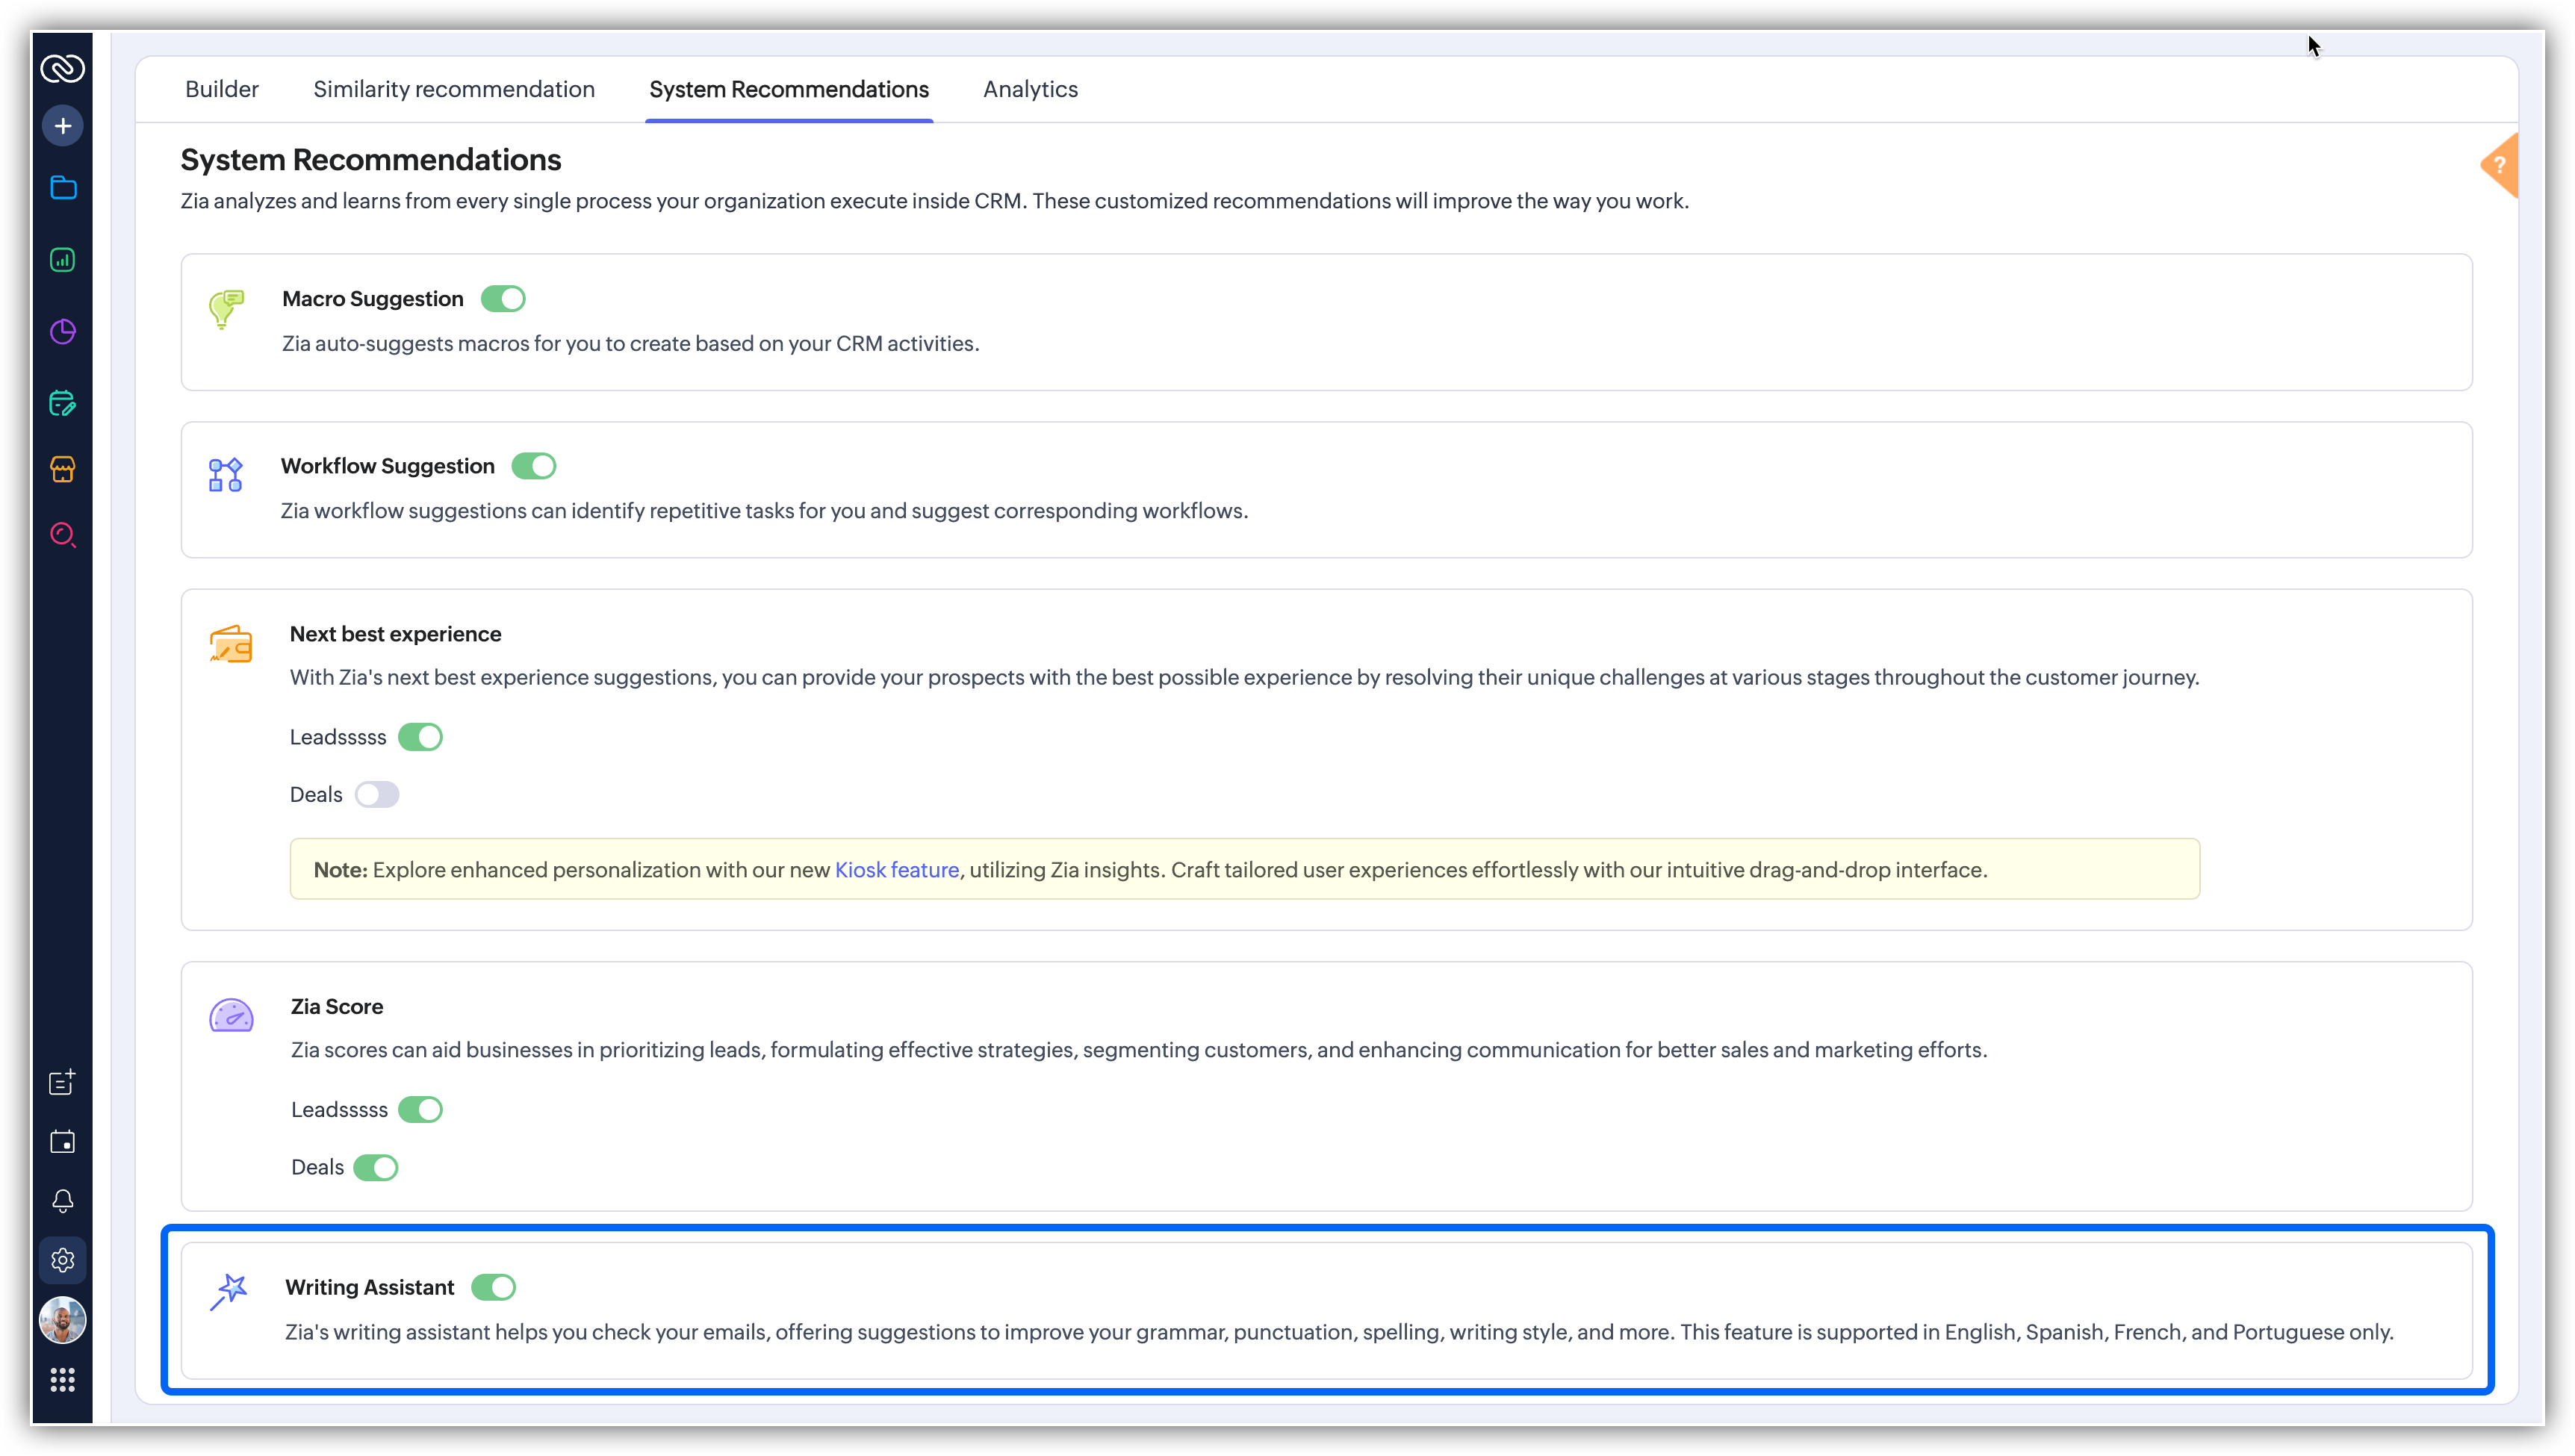Open the folder icon in sidebar
The width and height of the screenshot is (2575, 1456).
(x=63, y=188)
